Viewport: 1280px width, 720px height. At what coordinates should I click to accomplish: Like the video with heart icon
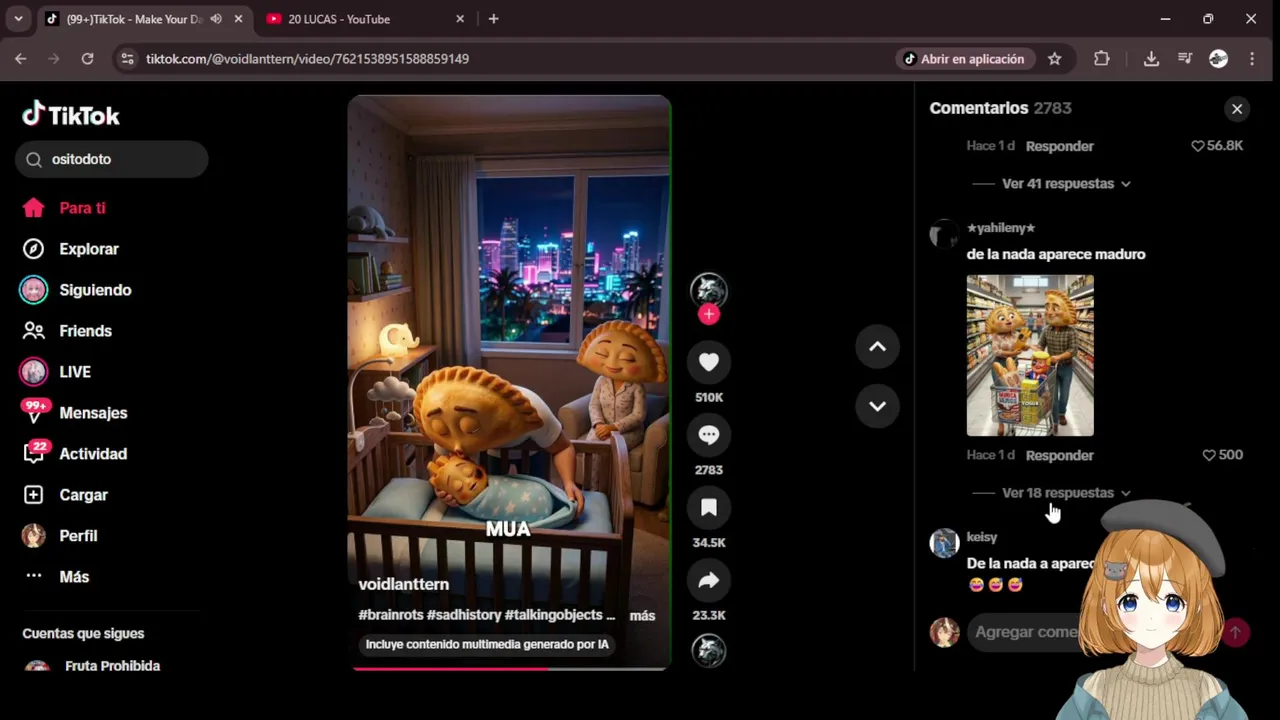pyautogui.click(x=709, y=362)
